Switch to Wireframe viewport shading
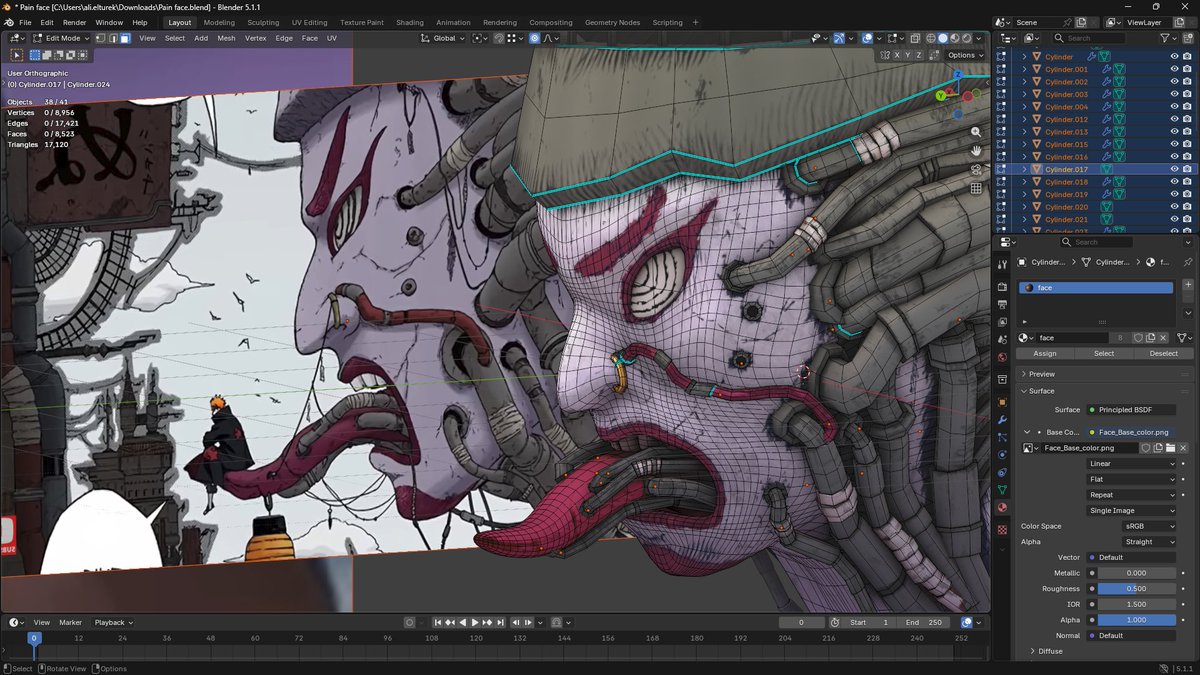 point(930,38)
